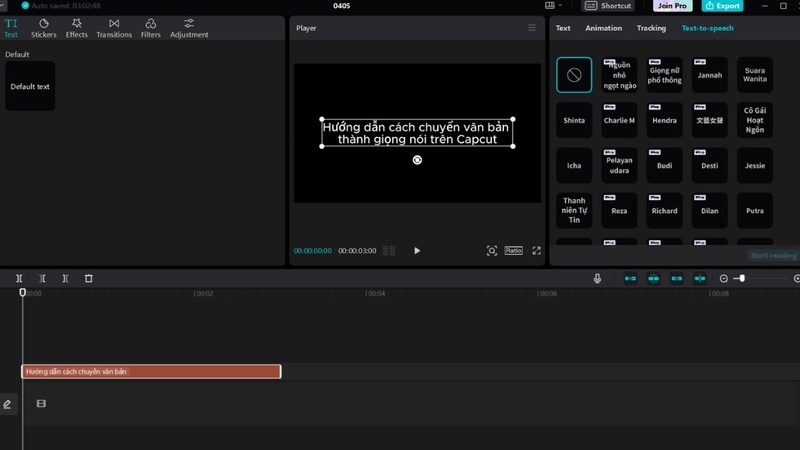Click the fullscreen icon in the player
Viewport: 800px width, 450px height.
click(536, 251)
